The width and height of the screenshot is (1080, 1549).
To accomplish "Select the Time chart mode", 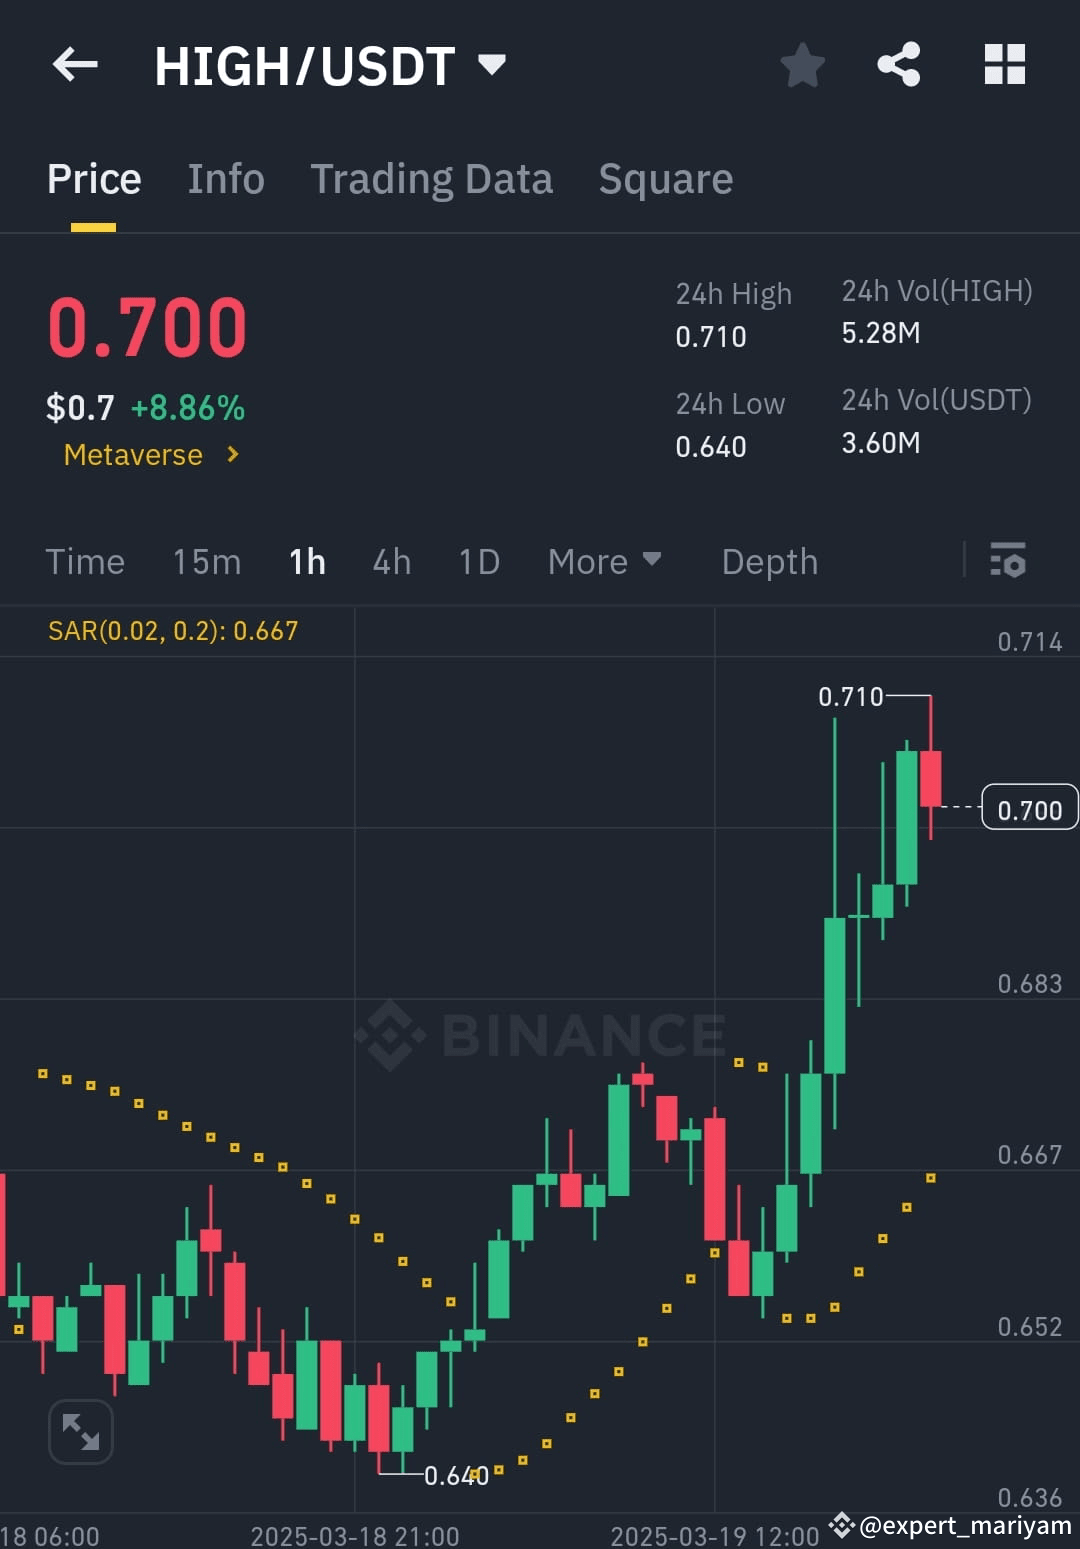I will tap(85, 561).
